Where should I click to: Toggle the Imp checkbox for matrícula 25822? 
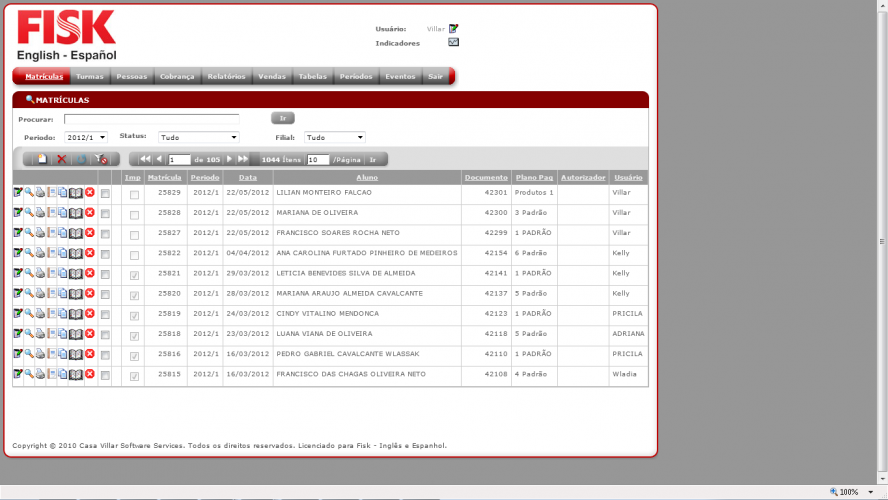(134, 255)
